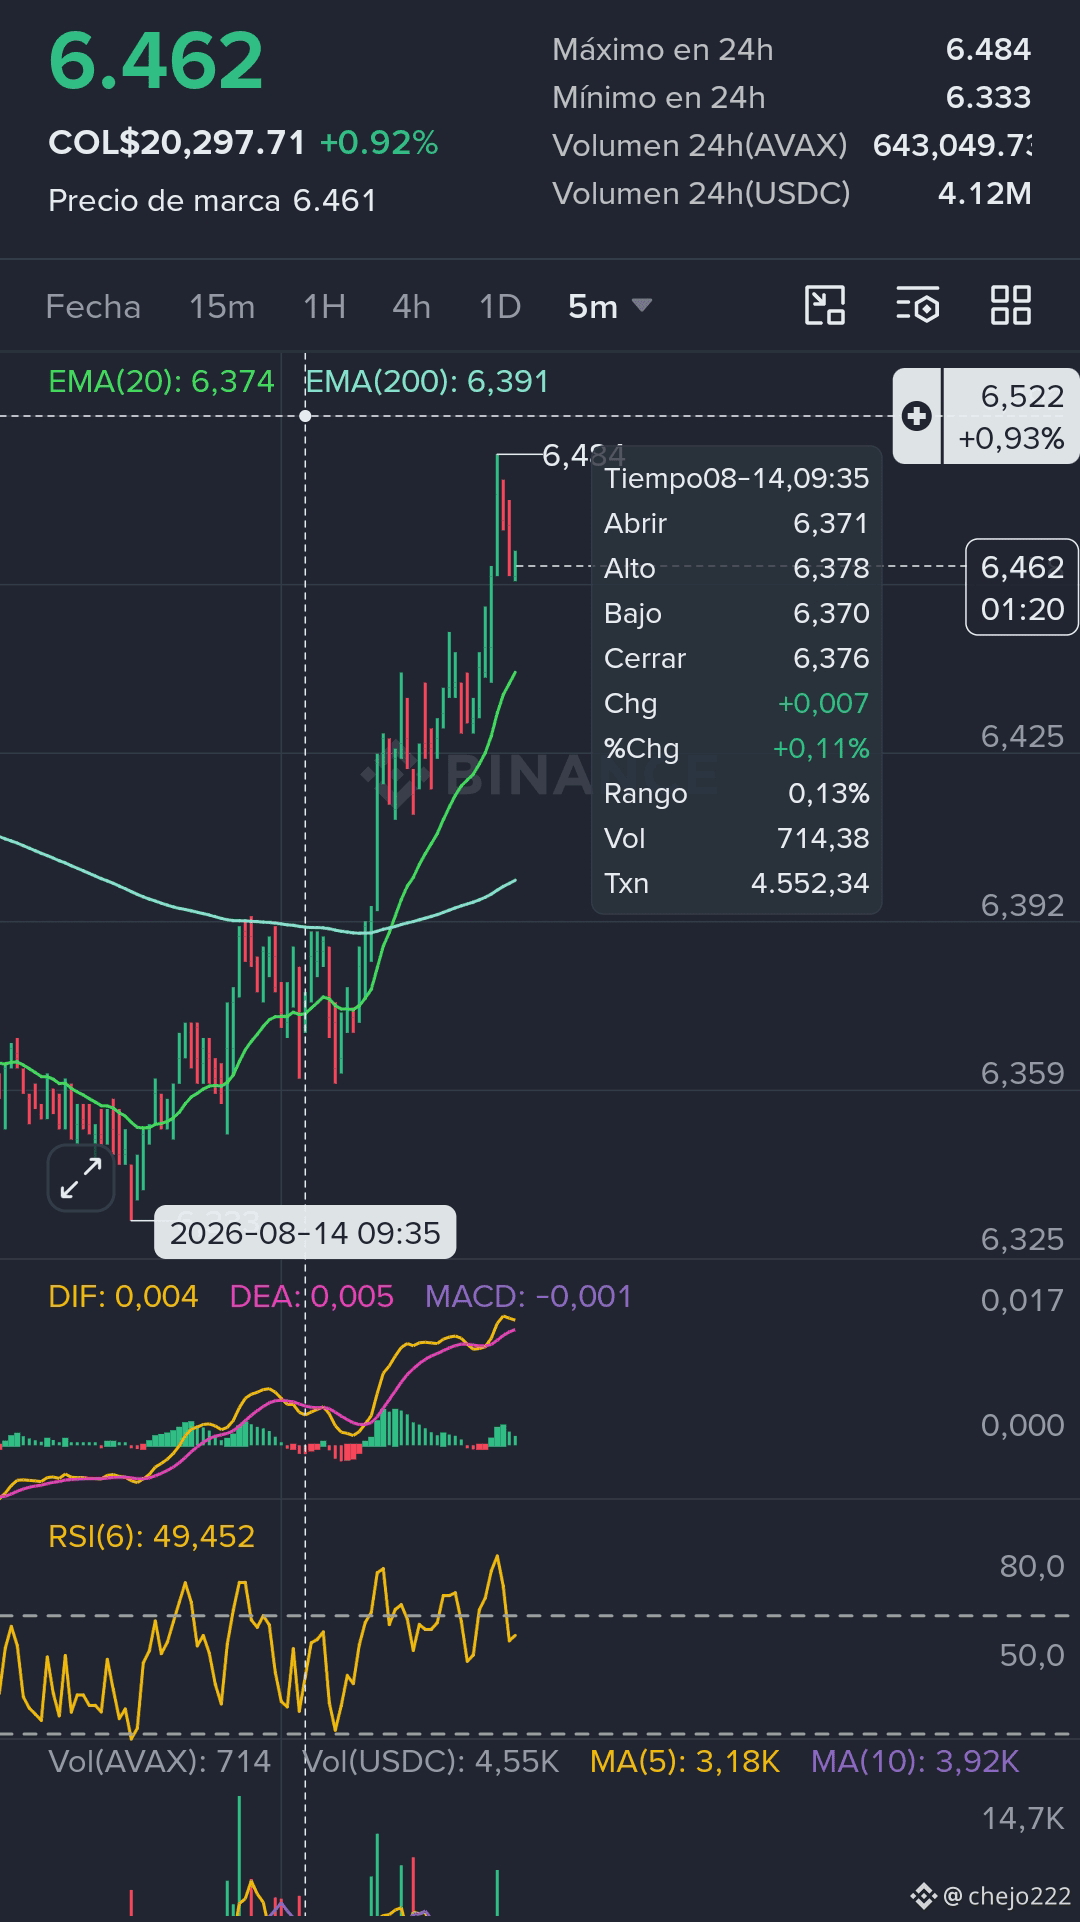This screenshot has height=1922, width=1080.
Task: Tap the EMA(200): 6,391 indicator label
Action: pos(427,381)
